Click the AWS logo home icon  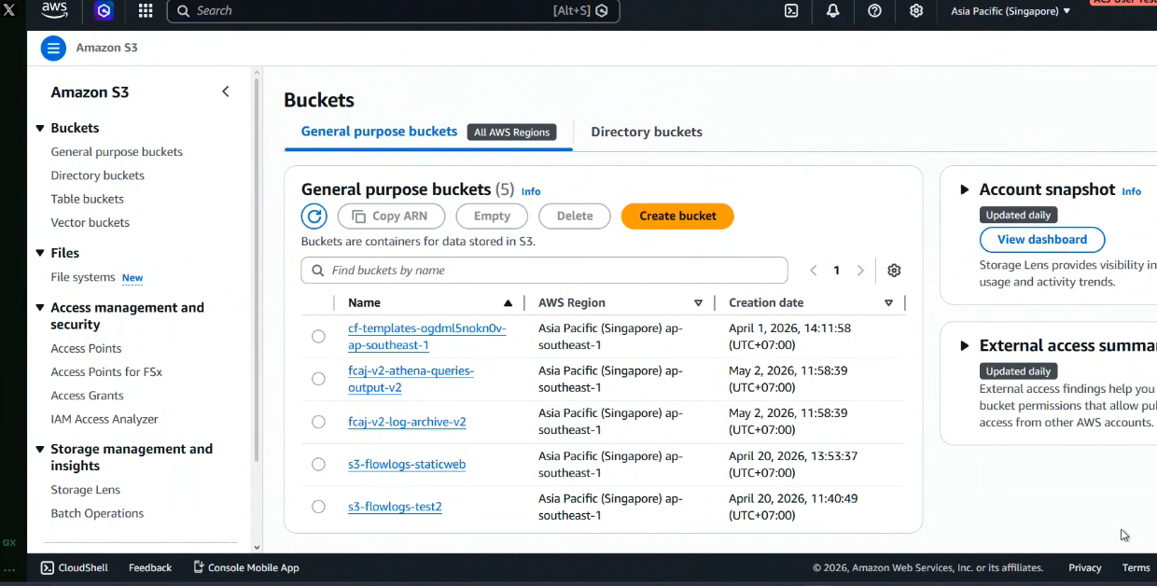tap(55, 10)
